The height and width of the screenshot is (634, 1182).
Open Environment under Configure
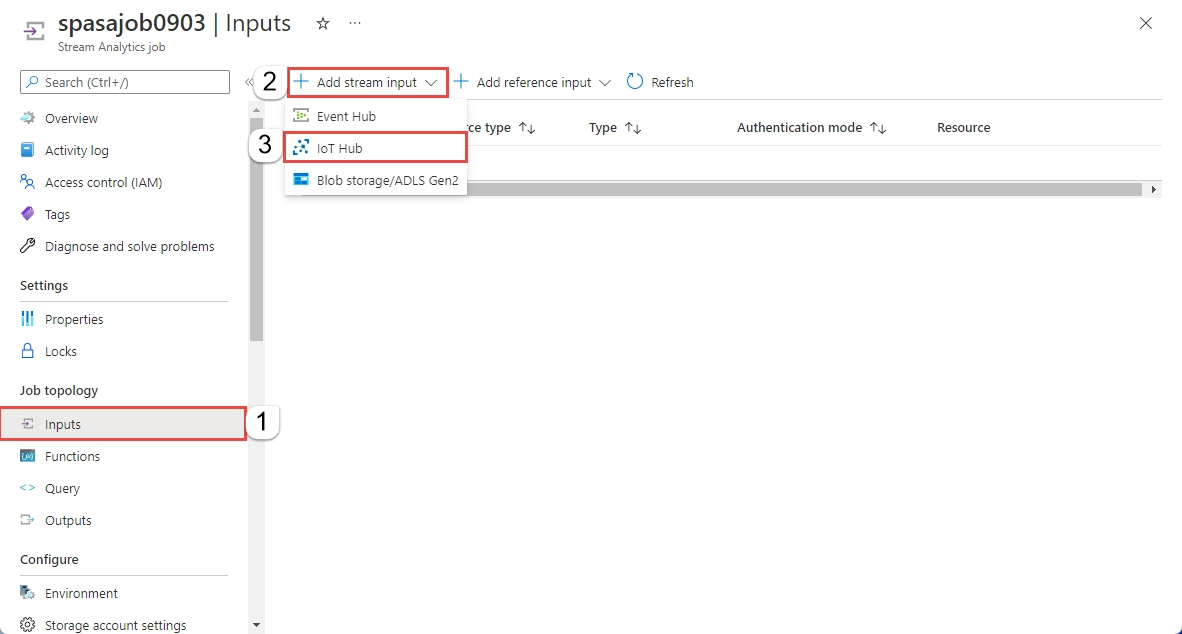pyautogui.click(x=80, y=593)
